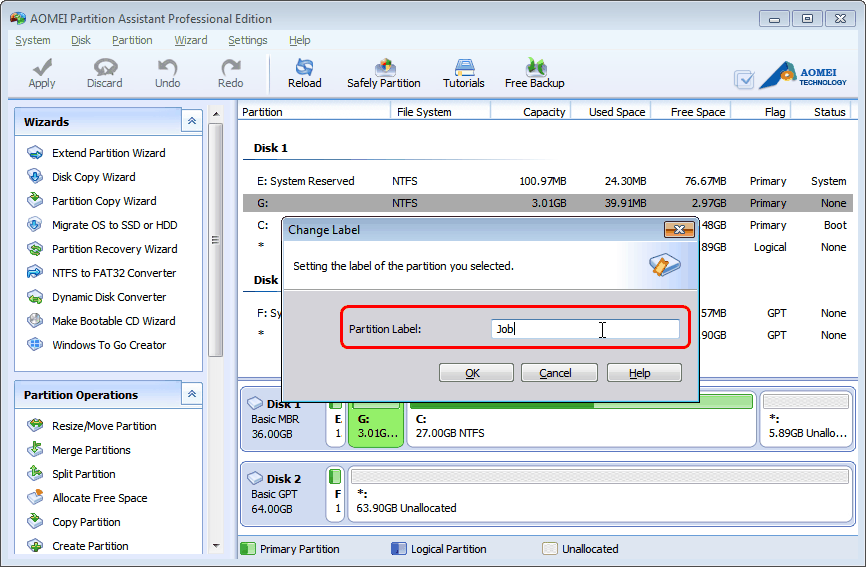Cancel the Change Label dialog
Viewport: 866px width, 567px height.
pyautogui.click(x=559, y=373)
